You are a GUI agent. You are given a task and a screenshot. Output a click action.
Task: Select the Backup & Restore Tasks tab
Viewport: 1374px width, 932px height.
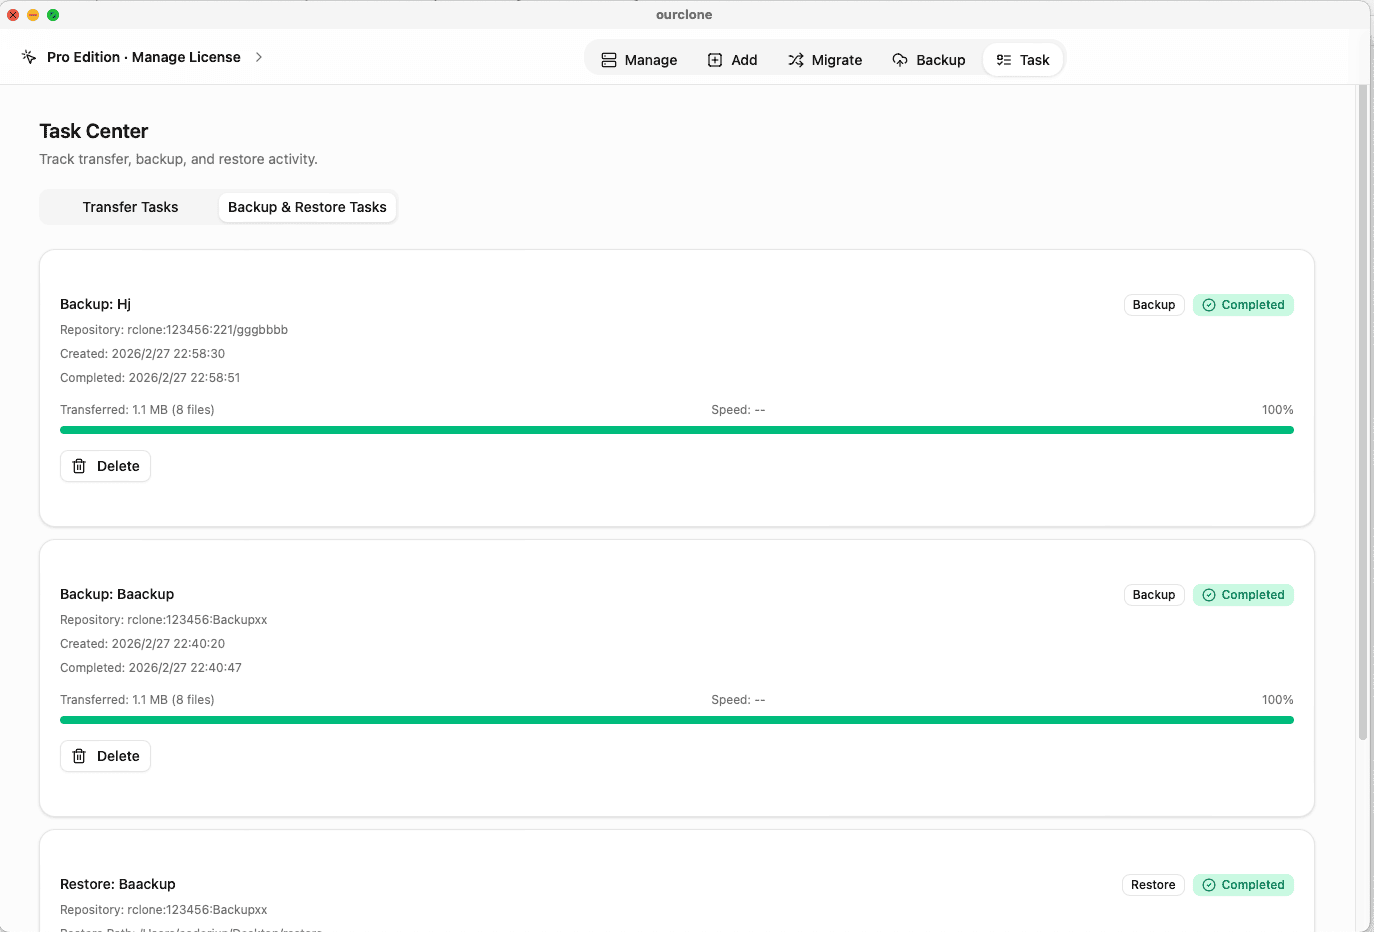coord(307,207)
